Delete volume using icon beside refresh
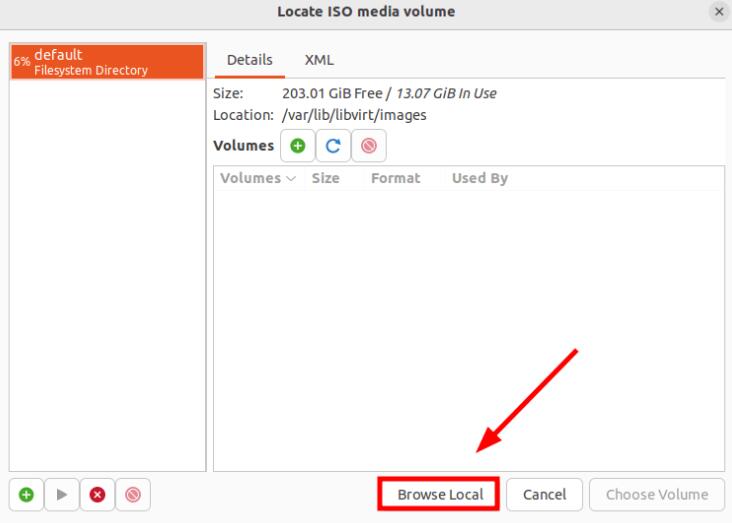 369,146
